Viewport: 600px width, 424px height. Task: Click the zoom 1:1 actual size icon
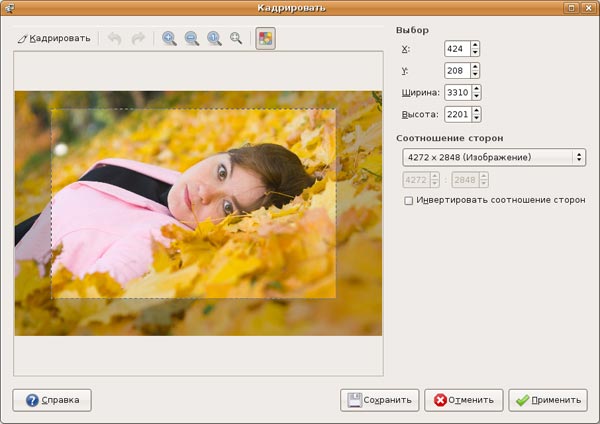(214, 39)
